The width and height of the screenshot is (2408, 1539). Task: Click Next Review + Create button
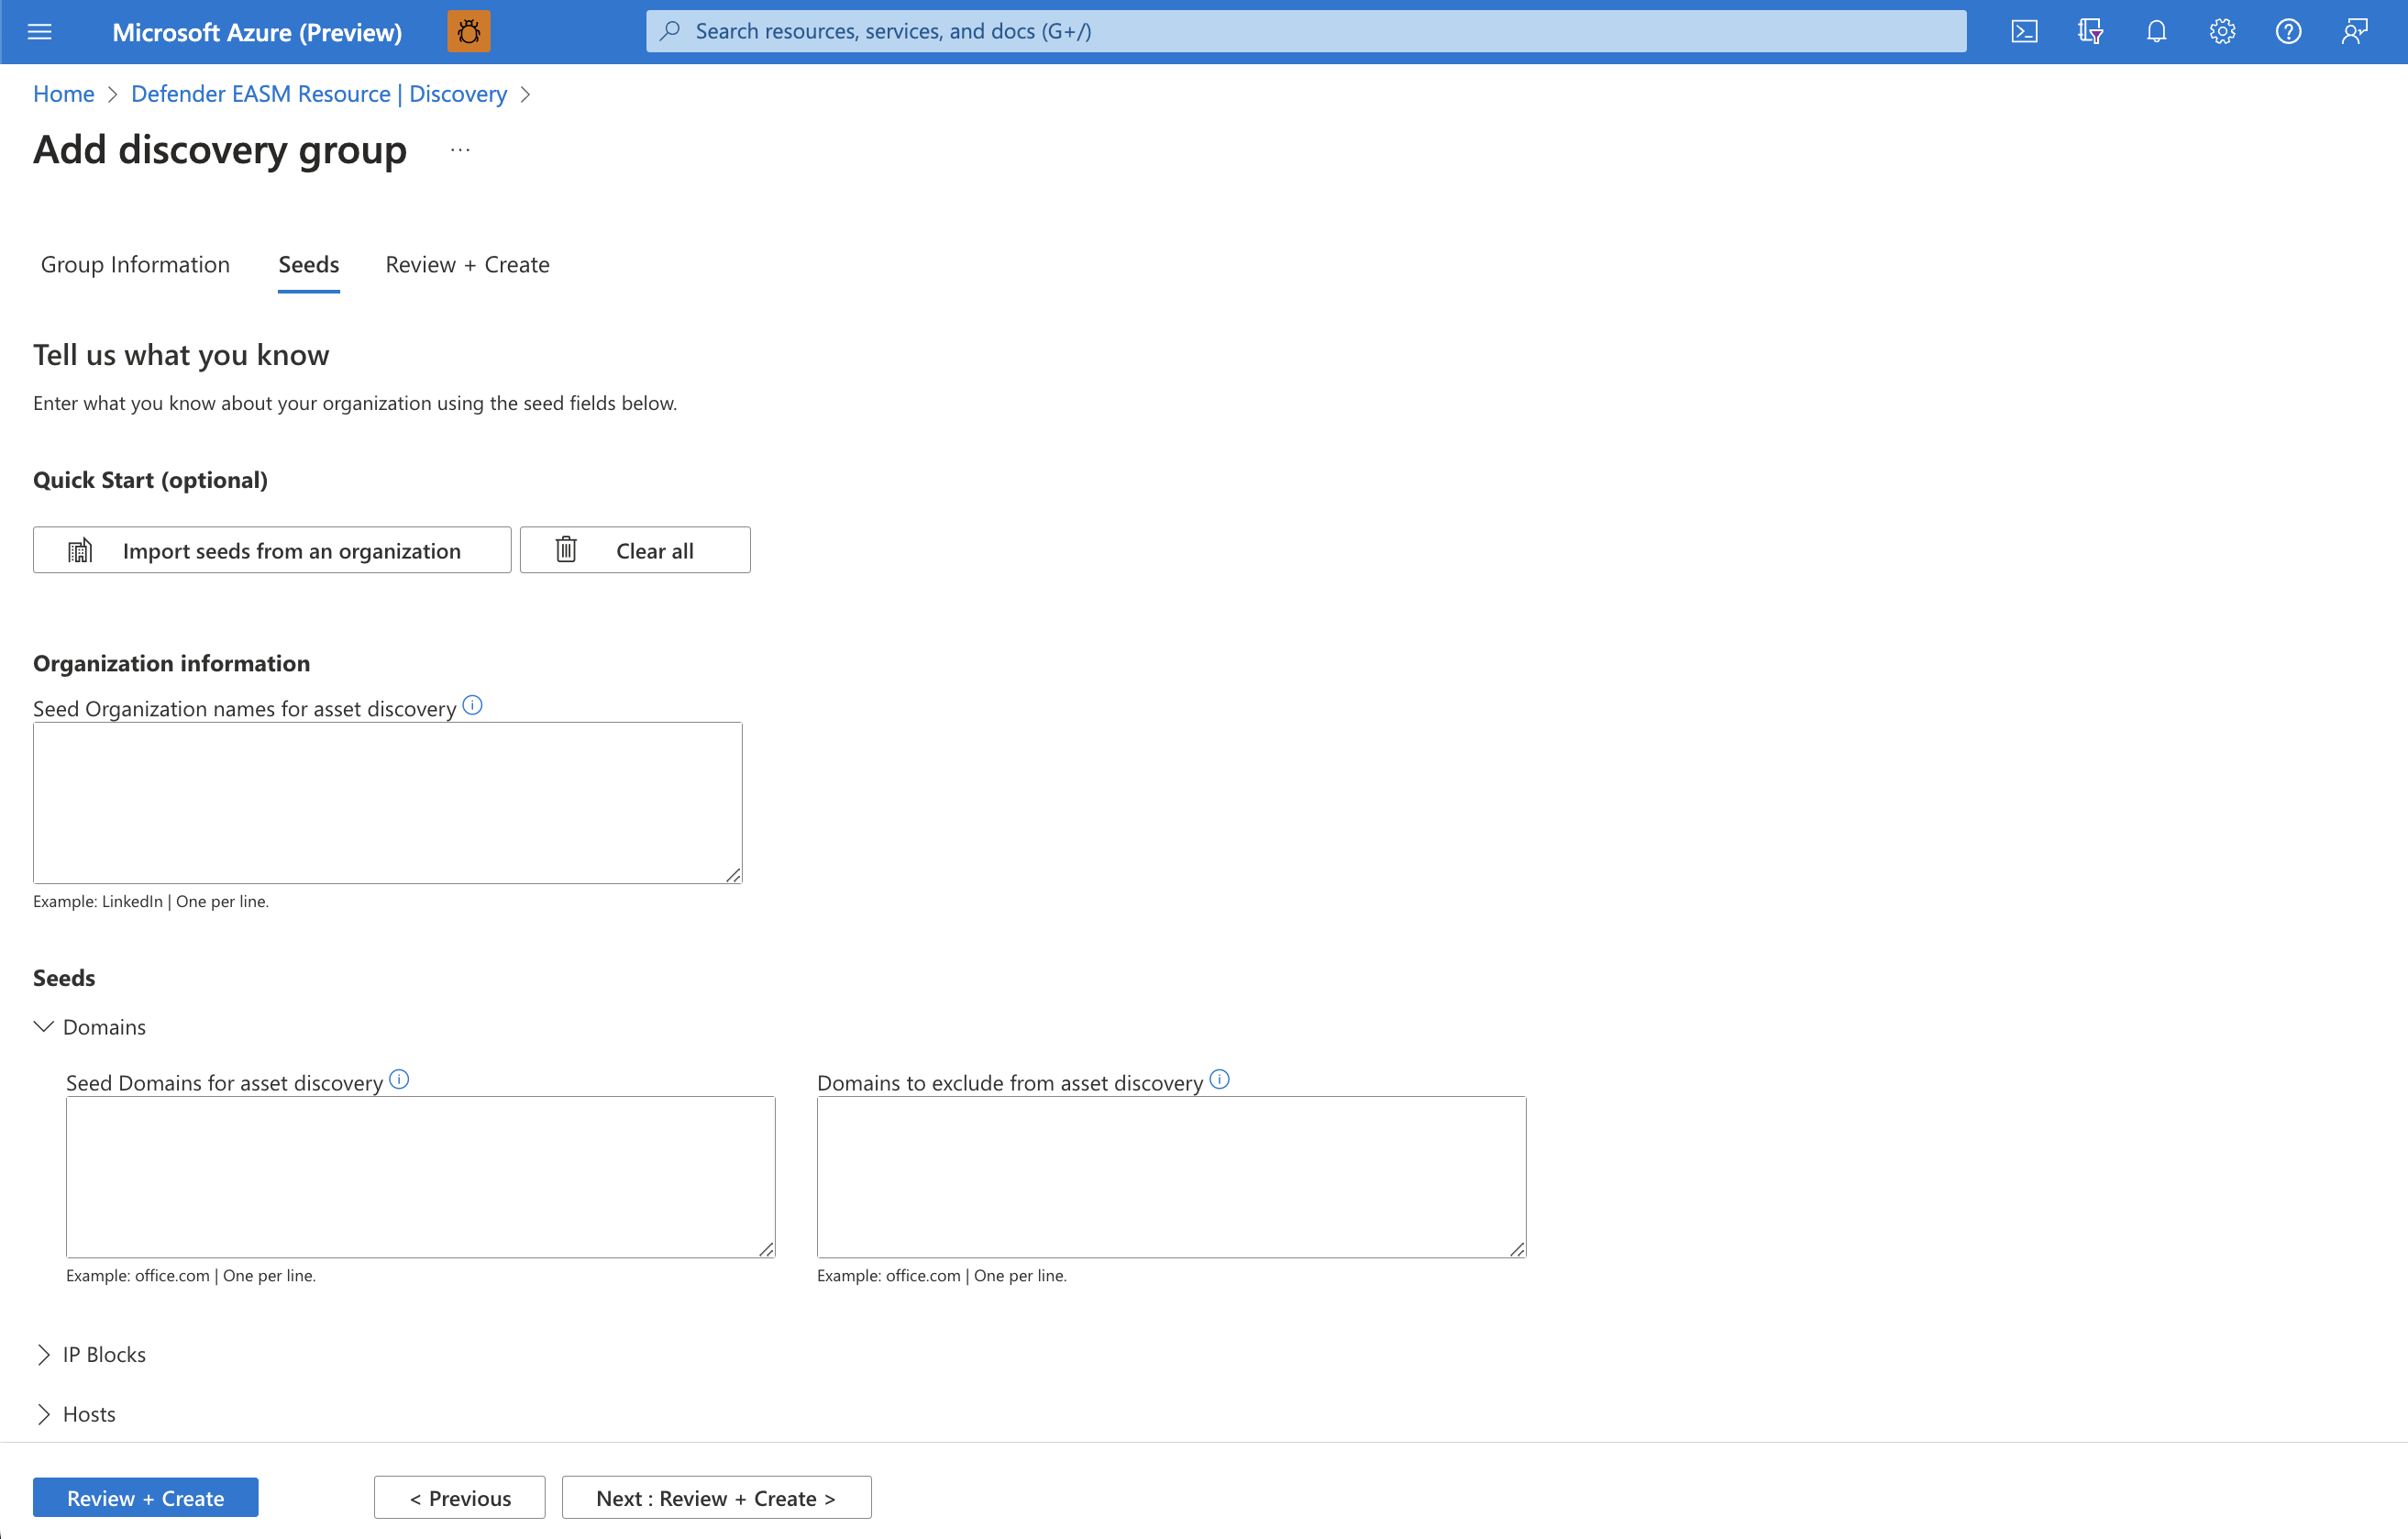tap(714, 1497)
